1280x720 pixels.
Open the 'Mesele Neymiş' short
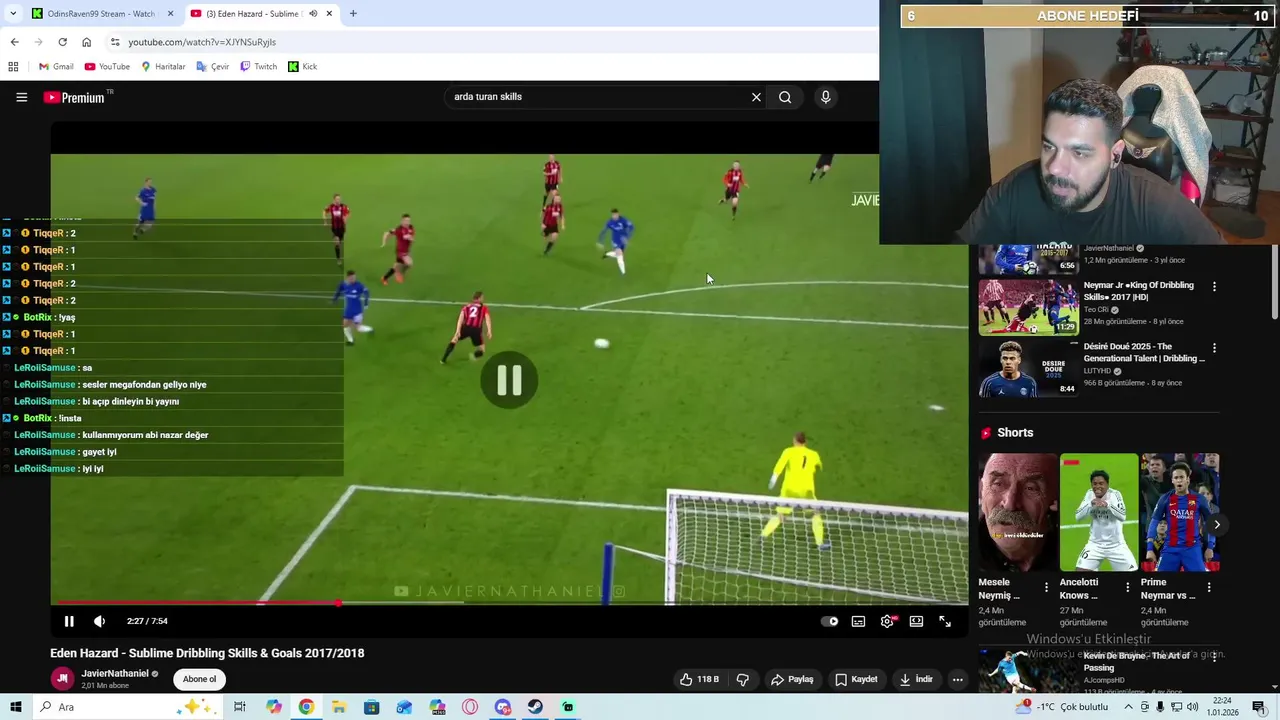1018,512
